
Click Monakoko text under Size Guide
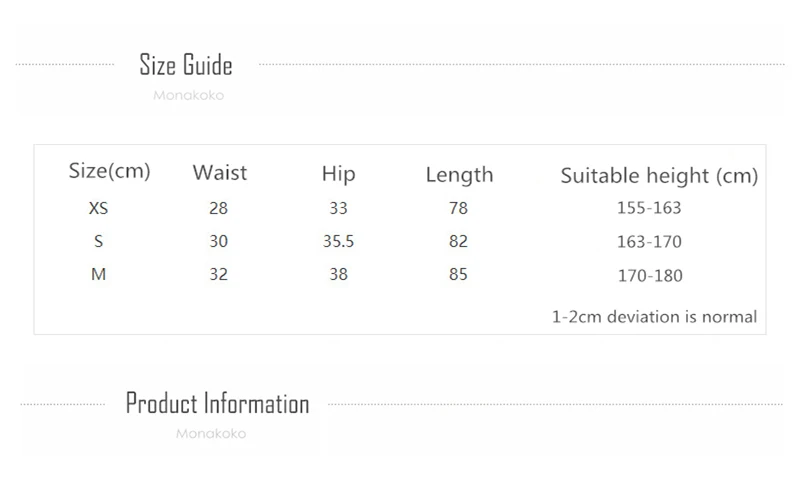click(189, 96)
